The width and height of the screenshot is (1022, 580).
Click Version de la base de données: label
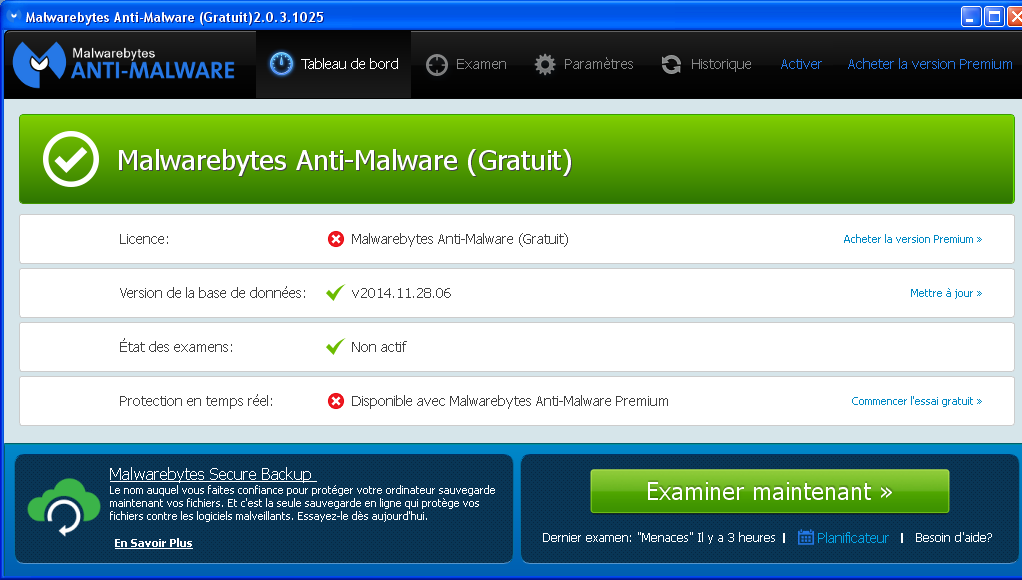[x=212, y=293]
